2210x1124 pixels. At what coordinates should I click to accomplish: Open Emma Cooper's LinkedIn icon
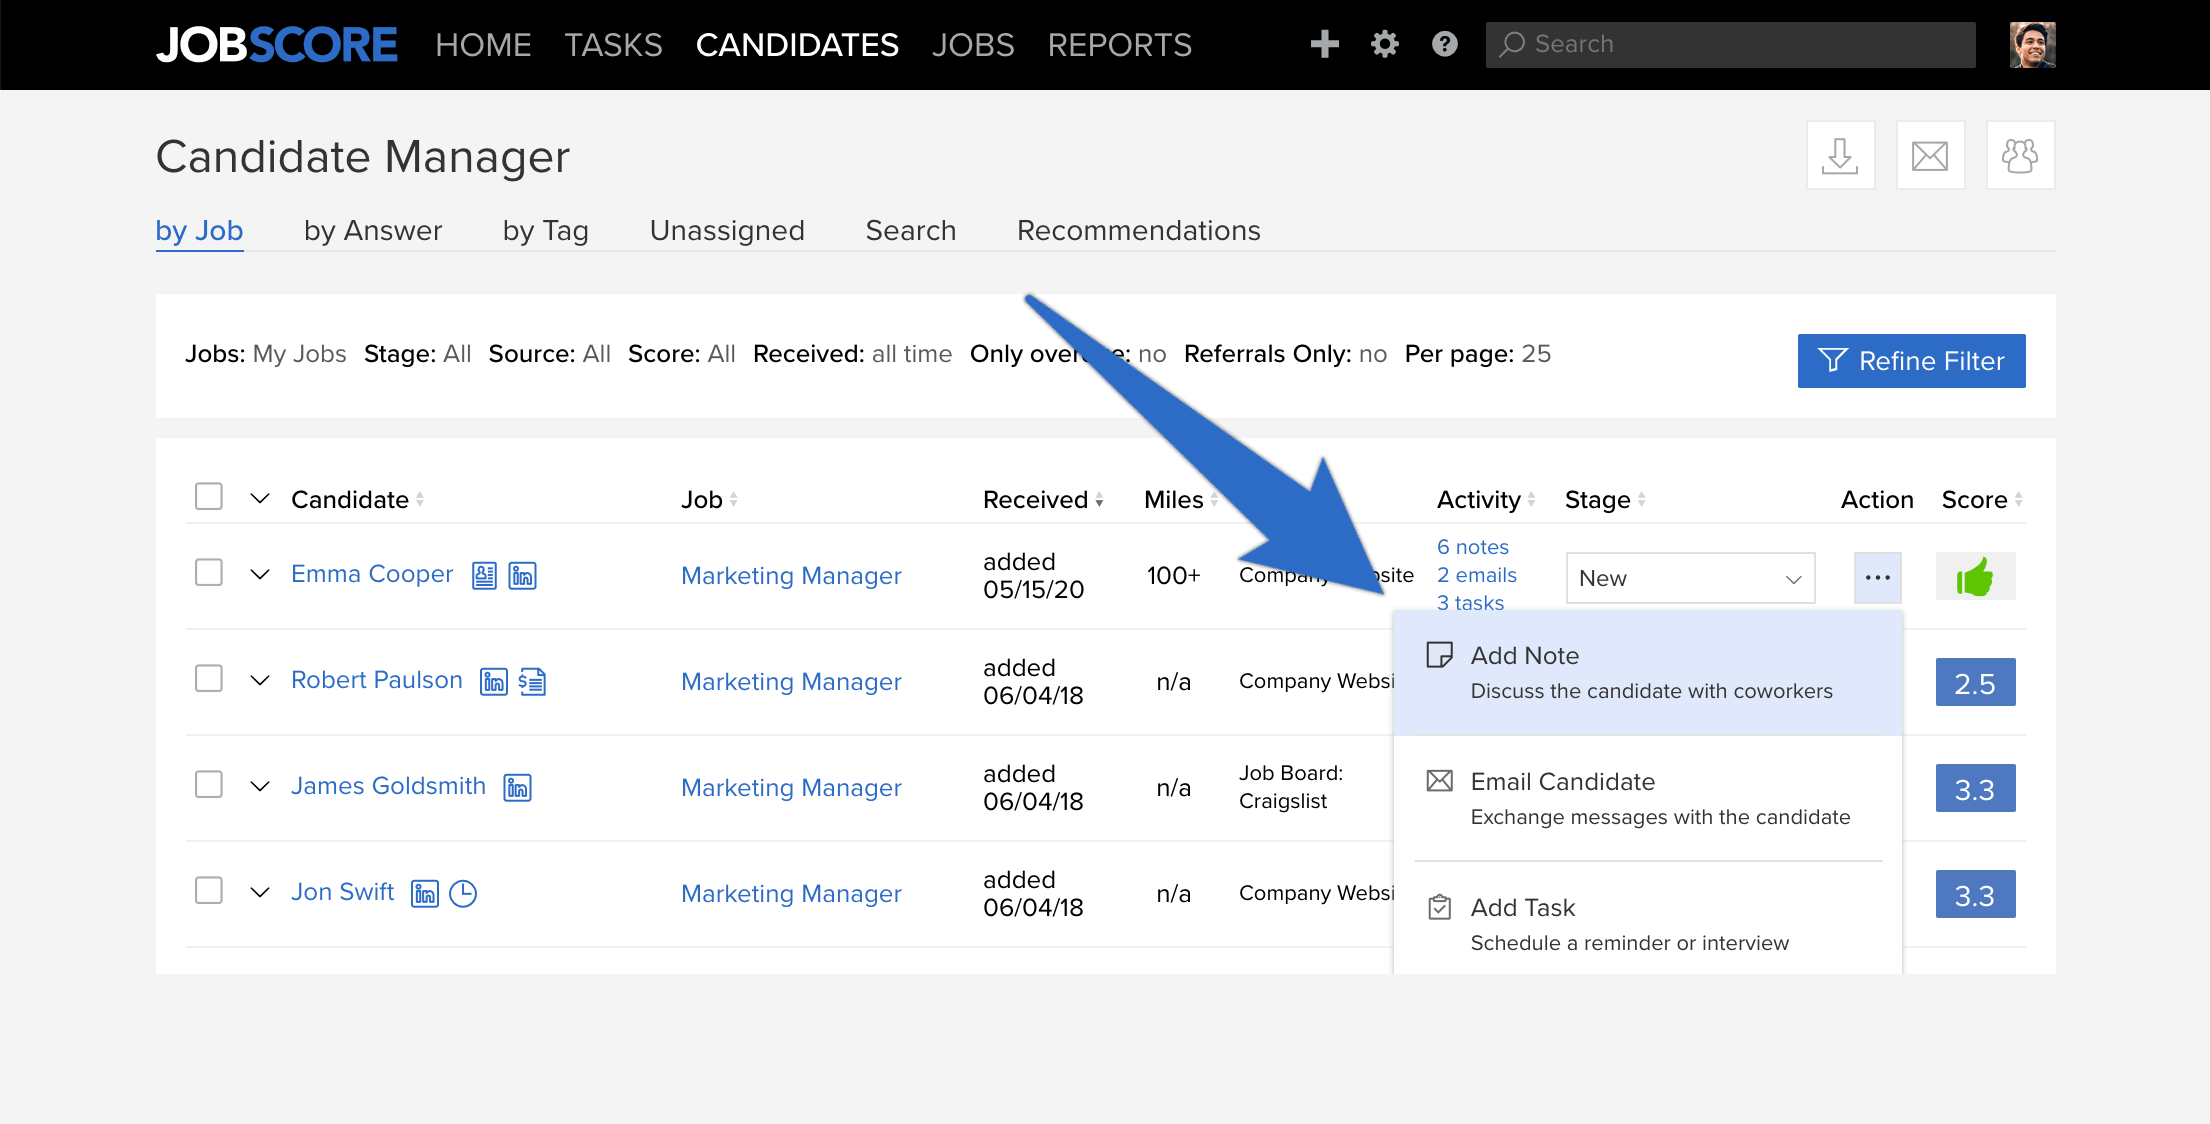522,575
